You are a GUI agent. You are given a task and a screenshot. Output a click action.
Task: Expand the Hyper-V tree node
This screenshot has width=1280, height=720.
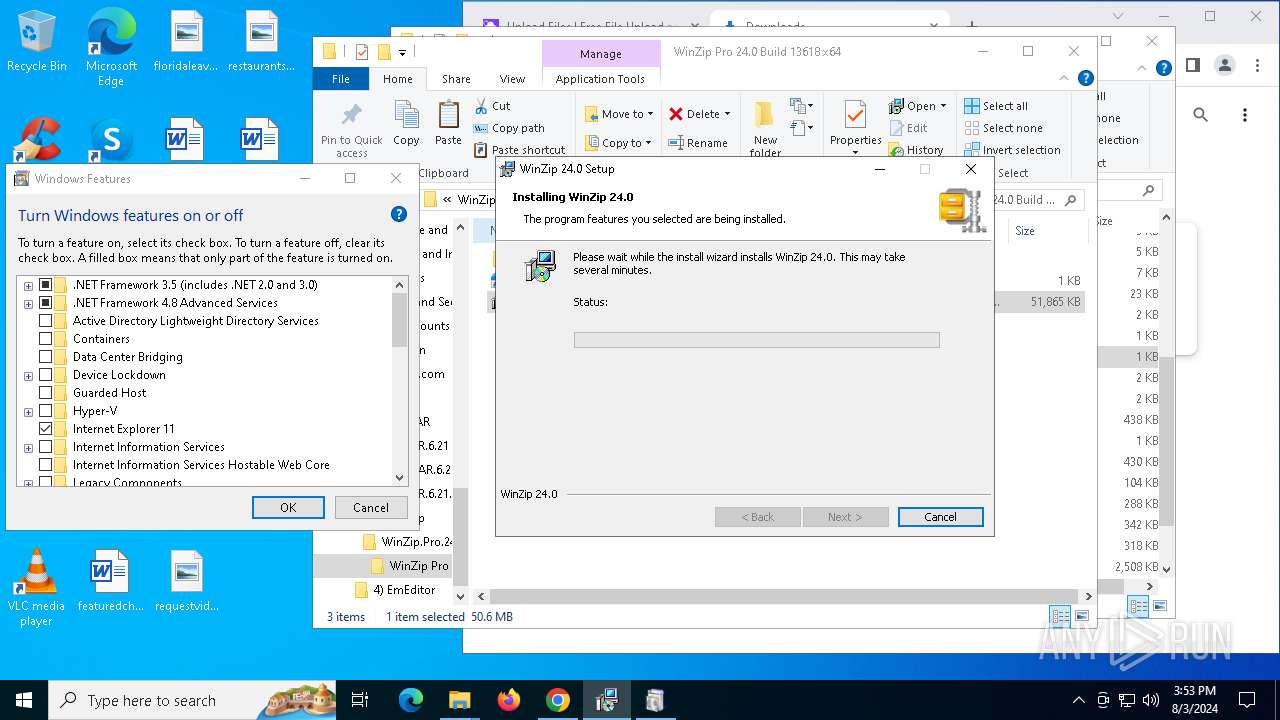coord(28,412)
